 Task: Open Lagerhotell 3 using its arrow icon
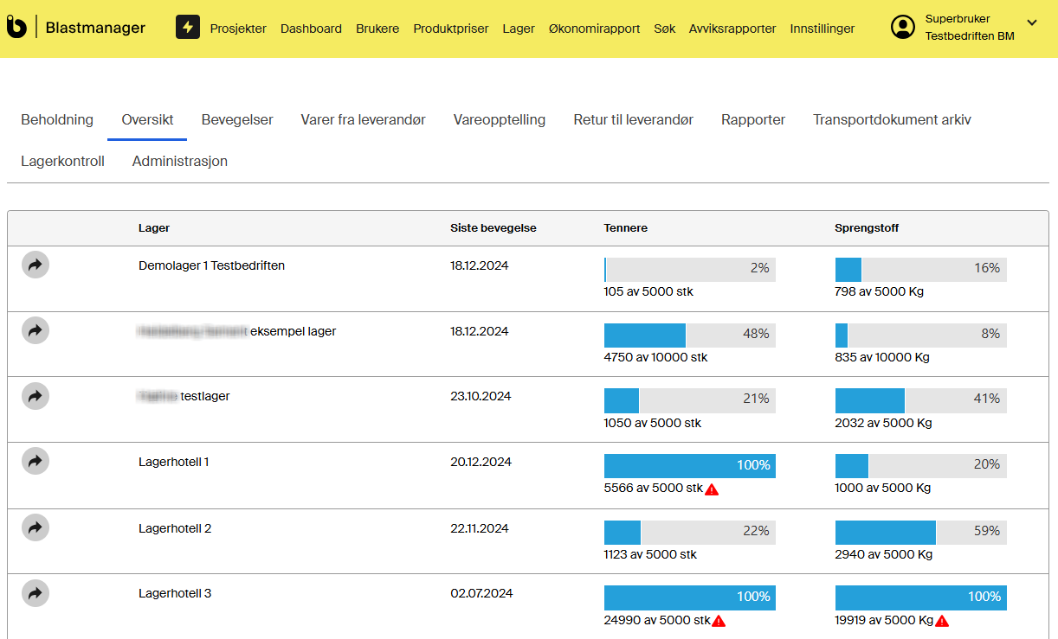[35, 593]
